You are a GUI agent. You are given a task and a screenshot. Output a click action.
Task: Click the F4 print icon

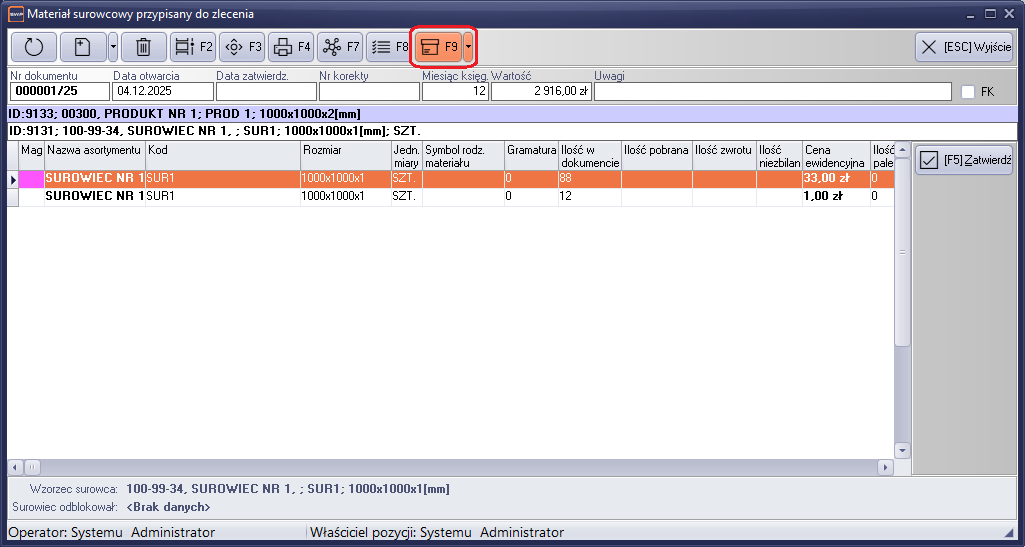point(291,47)
